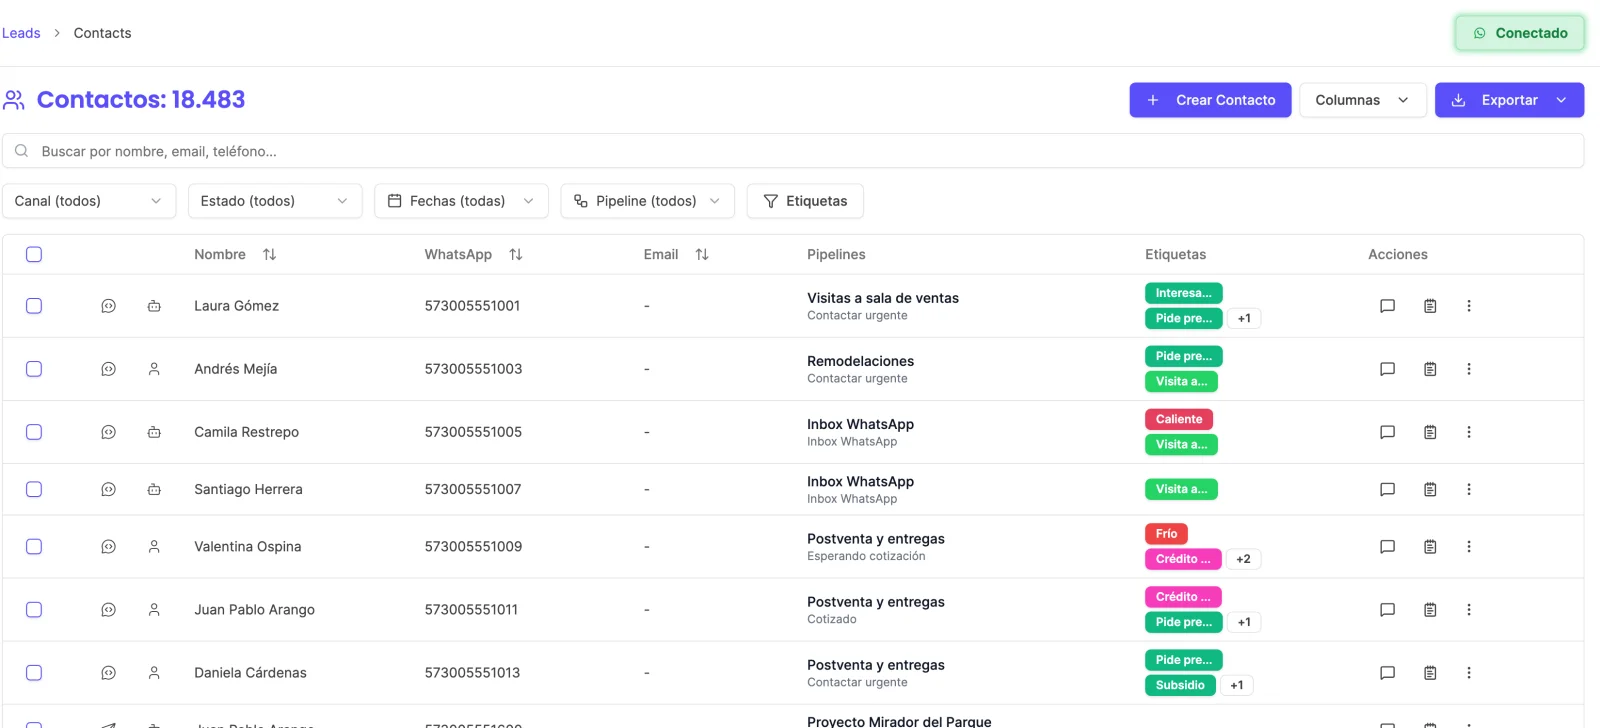Select Camila Restrepo row checkbox

click(34, 432)
